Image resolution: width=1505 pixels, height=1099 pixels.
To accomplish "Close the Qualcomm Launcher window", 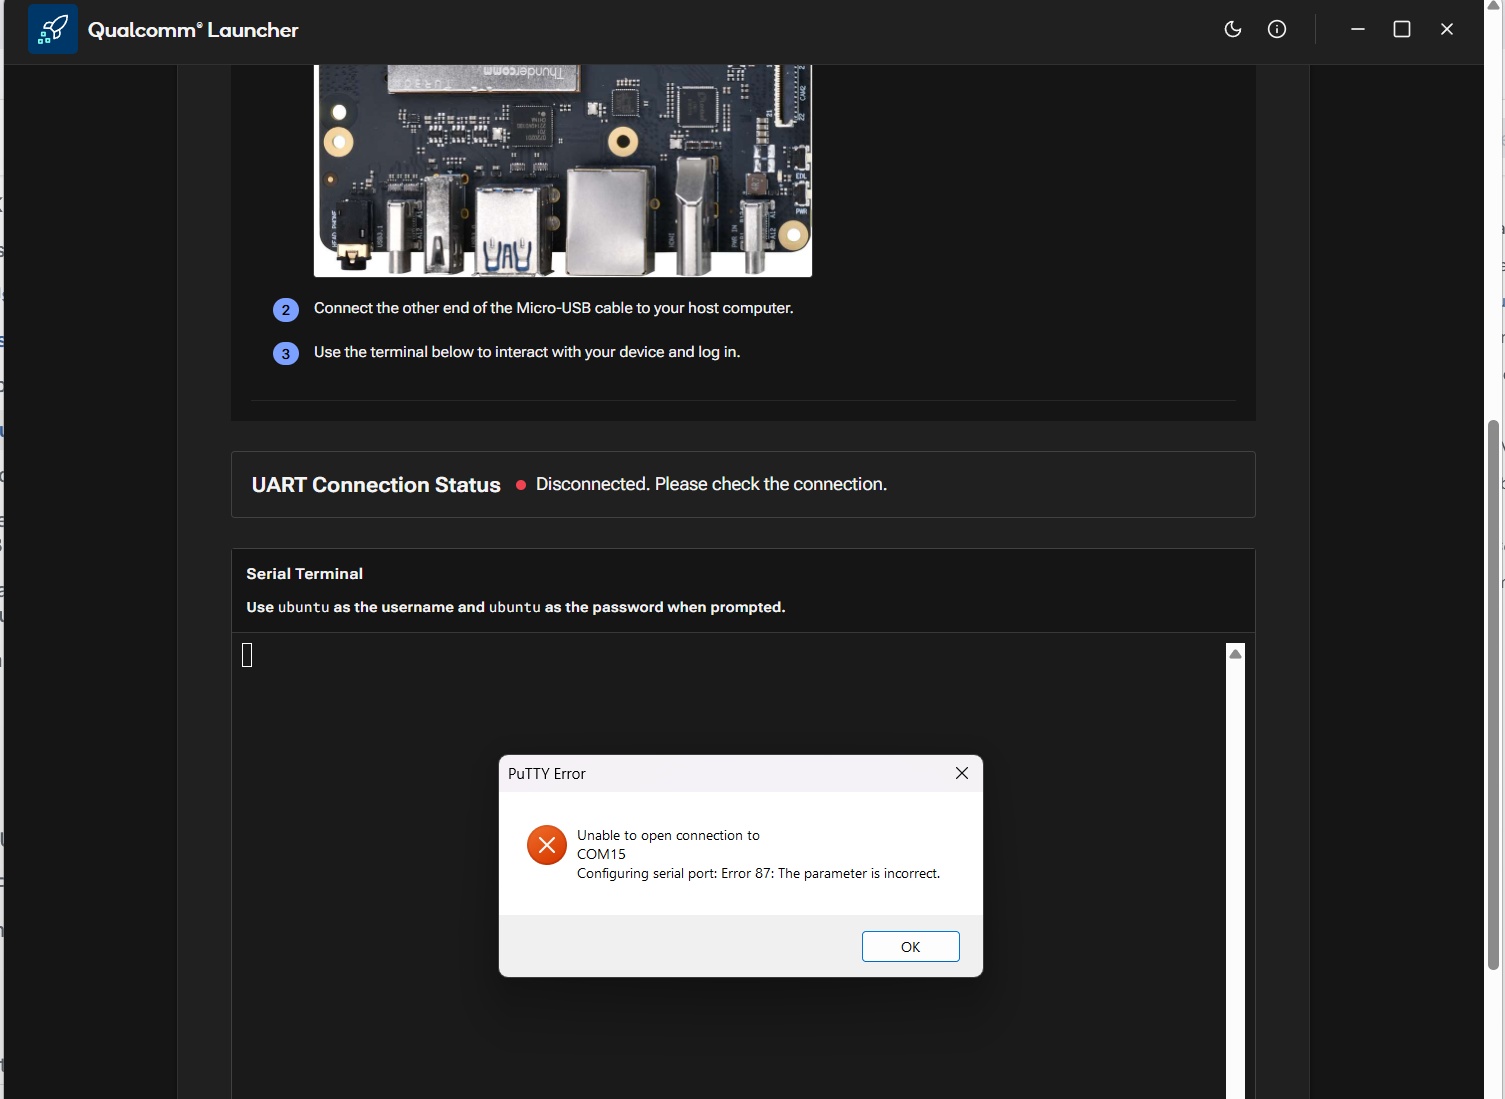I will [1446, 29].
